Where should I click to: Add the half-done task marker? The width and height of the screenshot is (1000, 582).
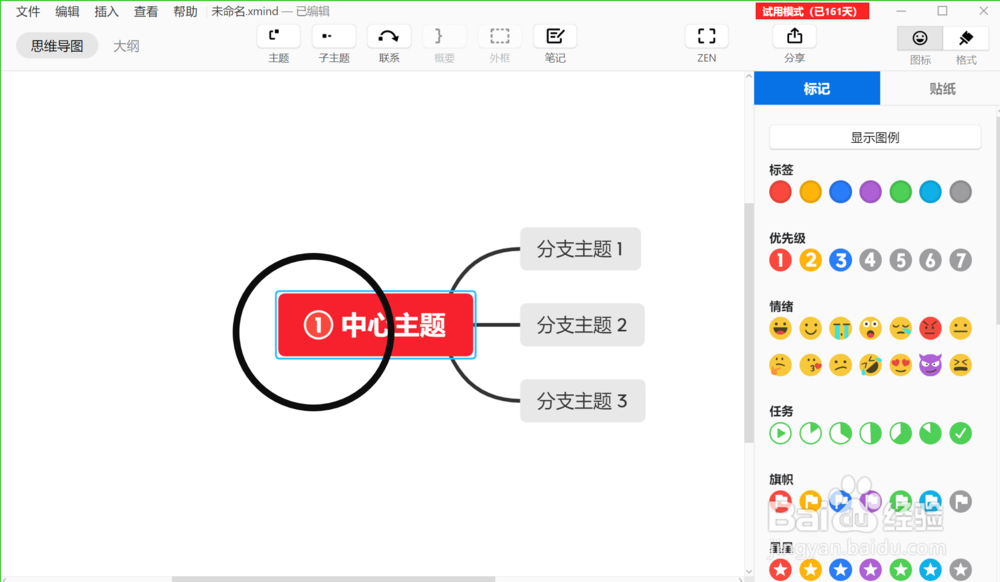[871, 433]
